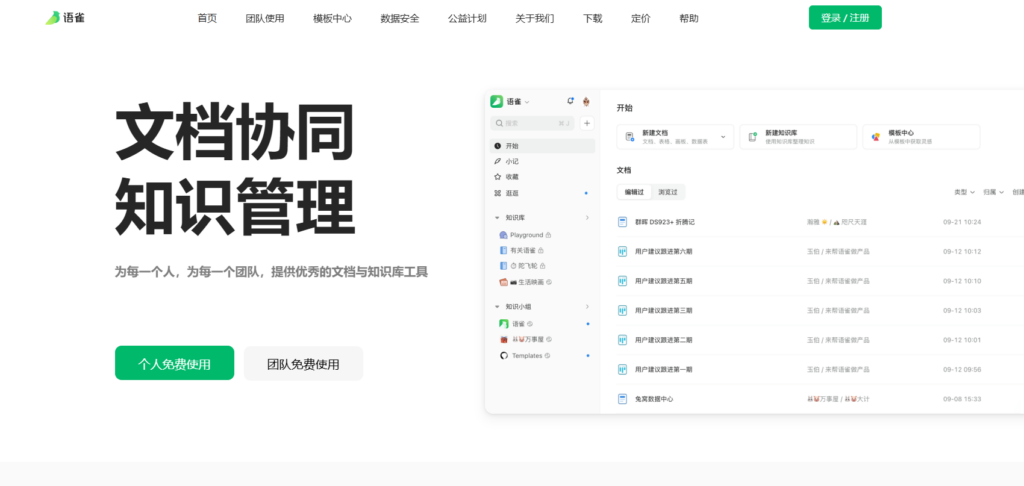
Task: Open 模板中心 in top navigation
Action: (332, 18)
